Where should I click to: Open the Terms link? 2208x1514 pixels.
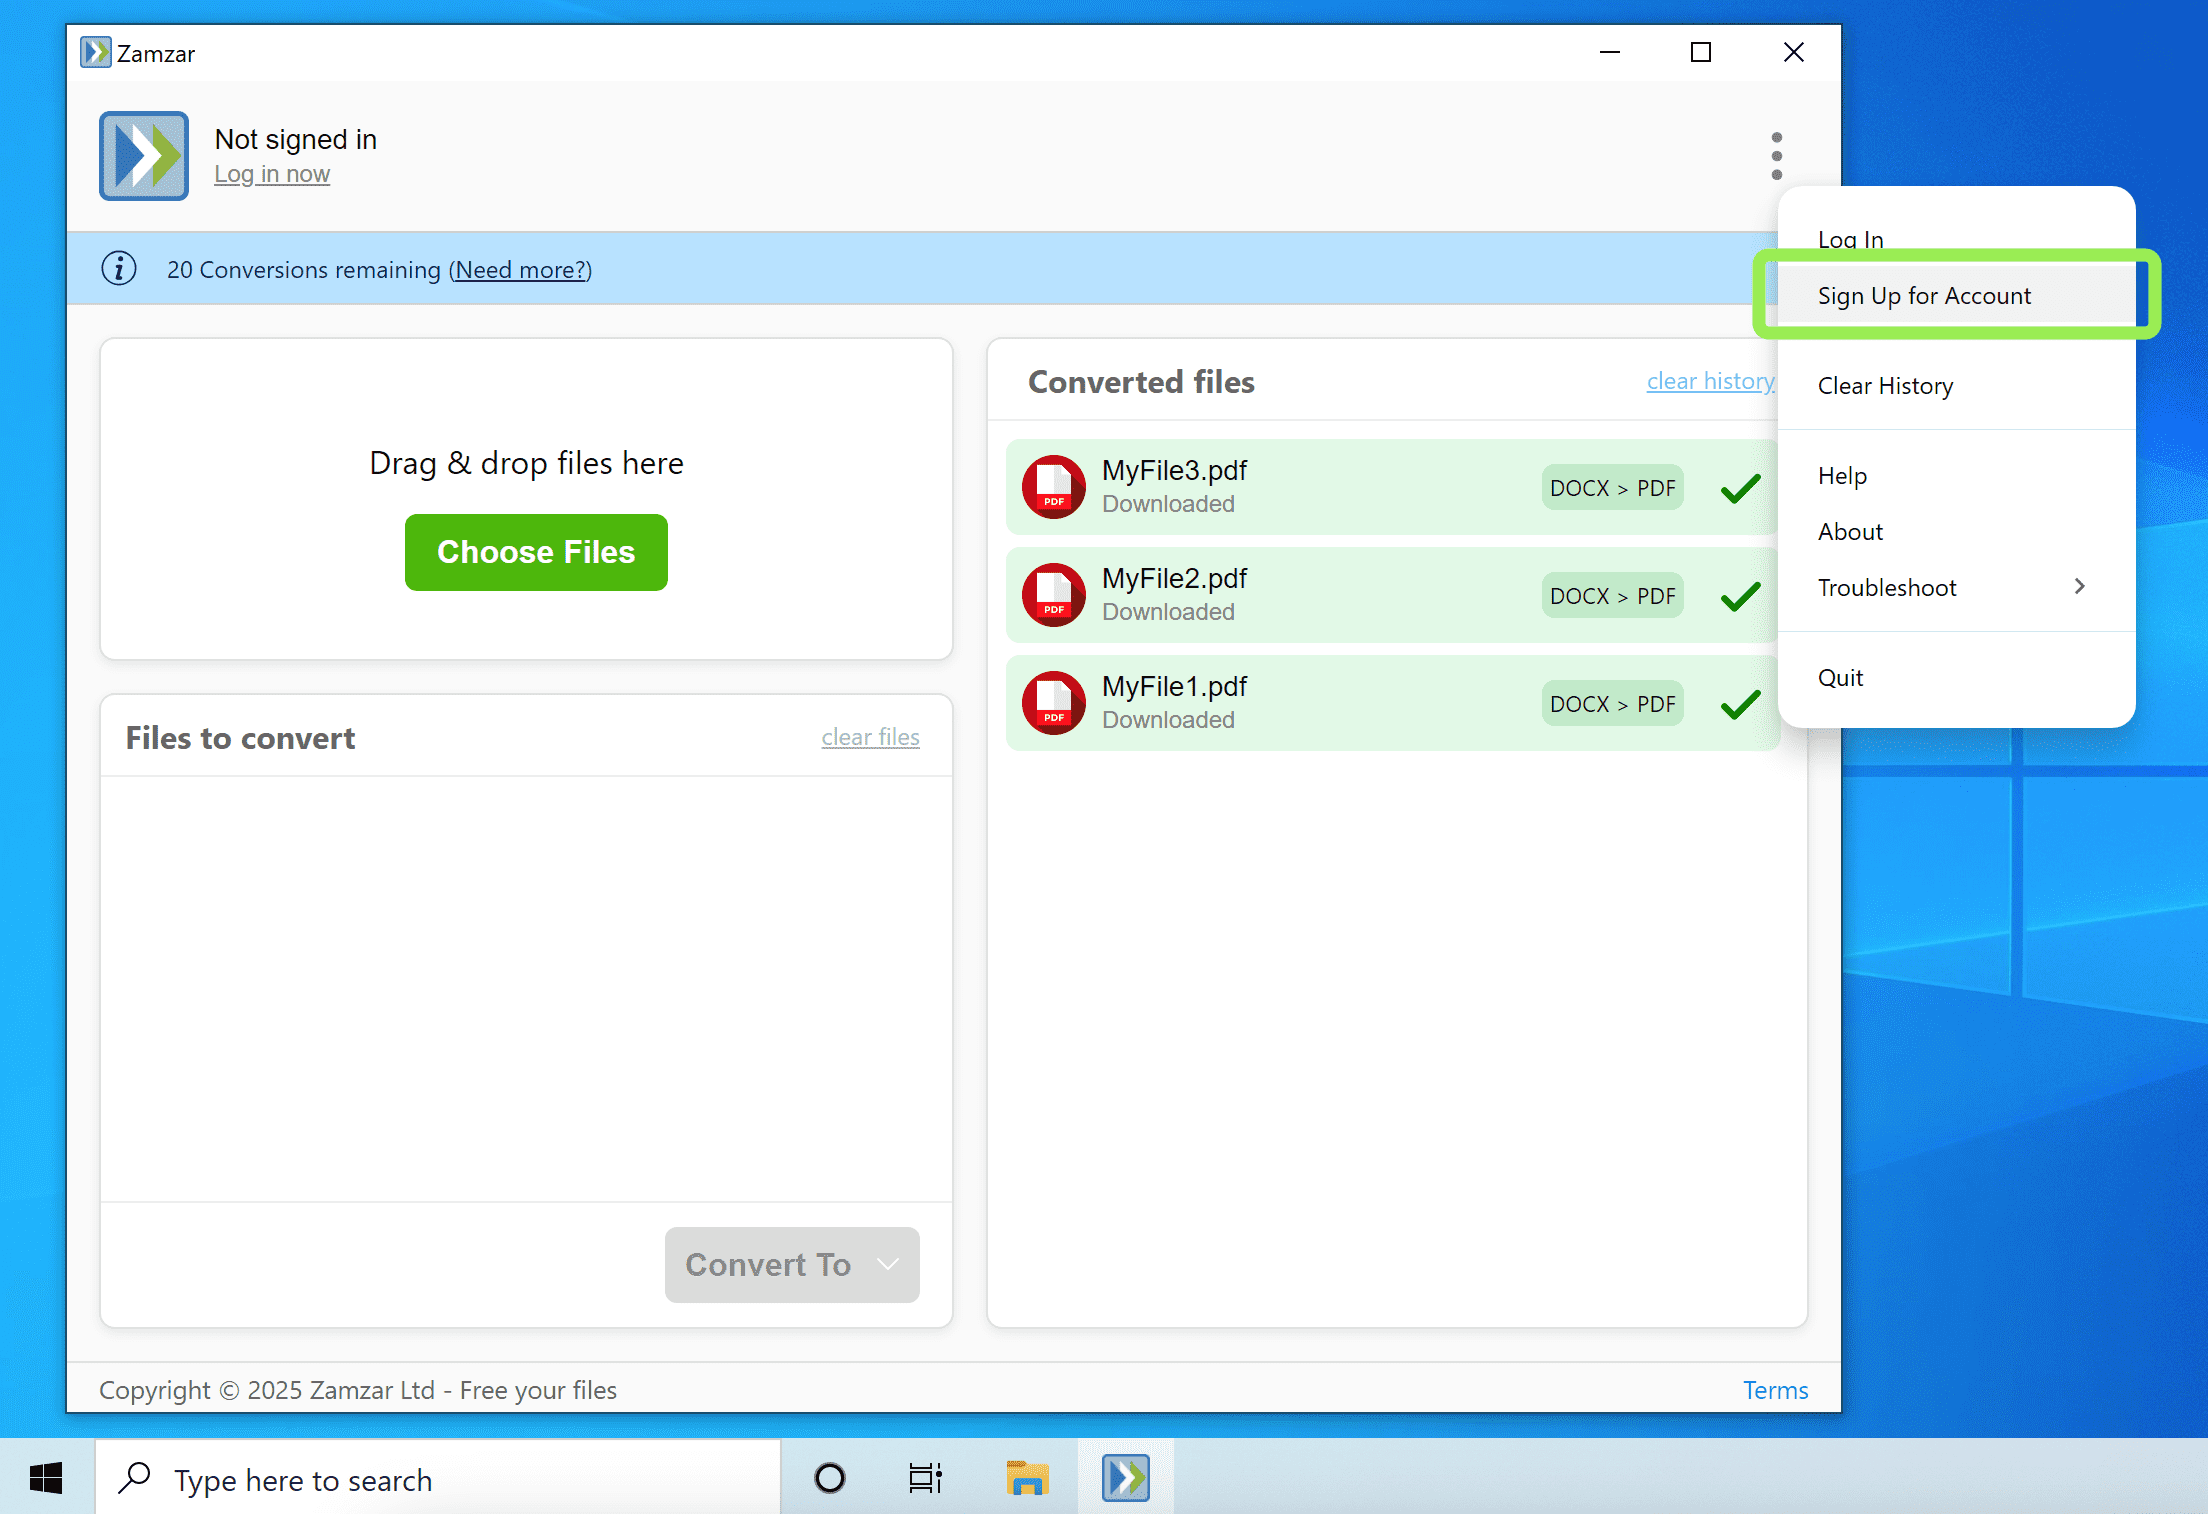[1775, 1390]
